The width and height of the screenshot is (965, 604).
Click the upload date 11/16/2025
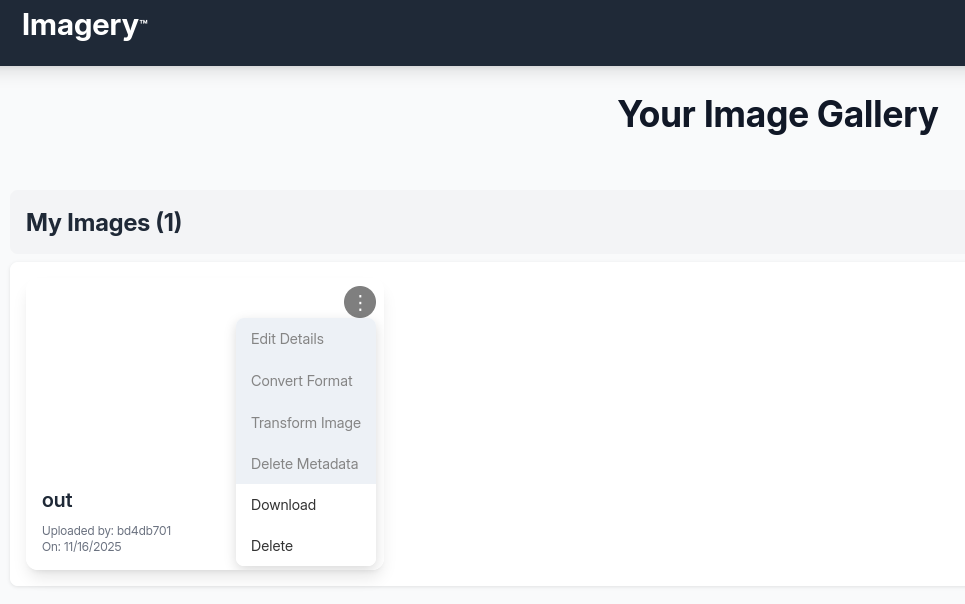tap(92, 546)
